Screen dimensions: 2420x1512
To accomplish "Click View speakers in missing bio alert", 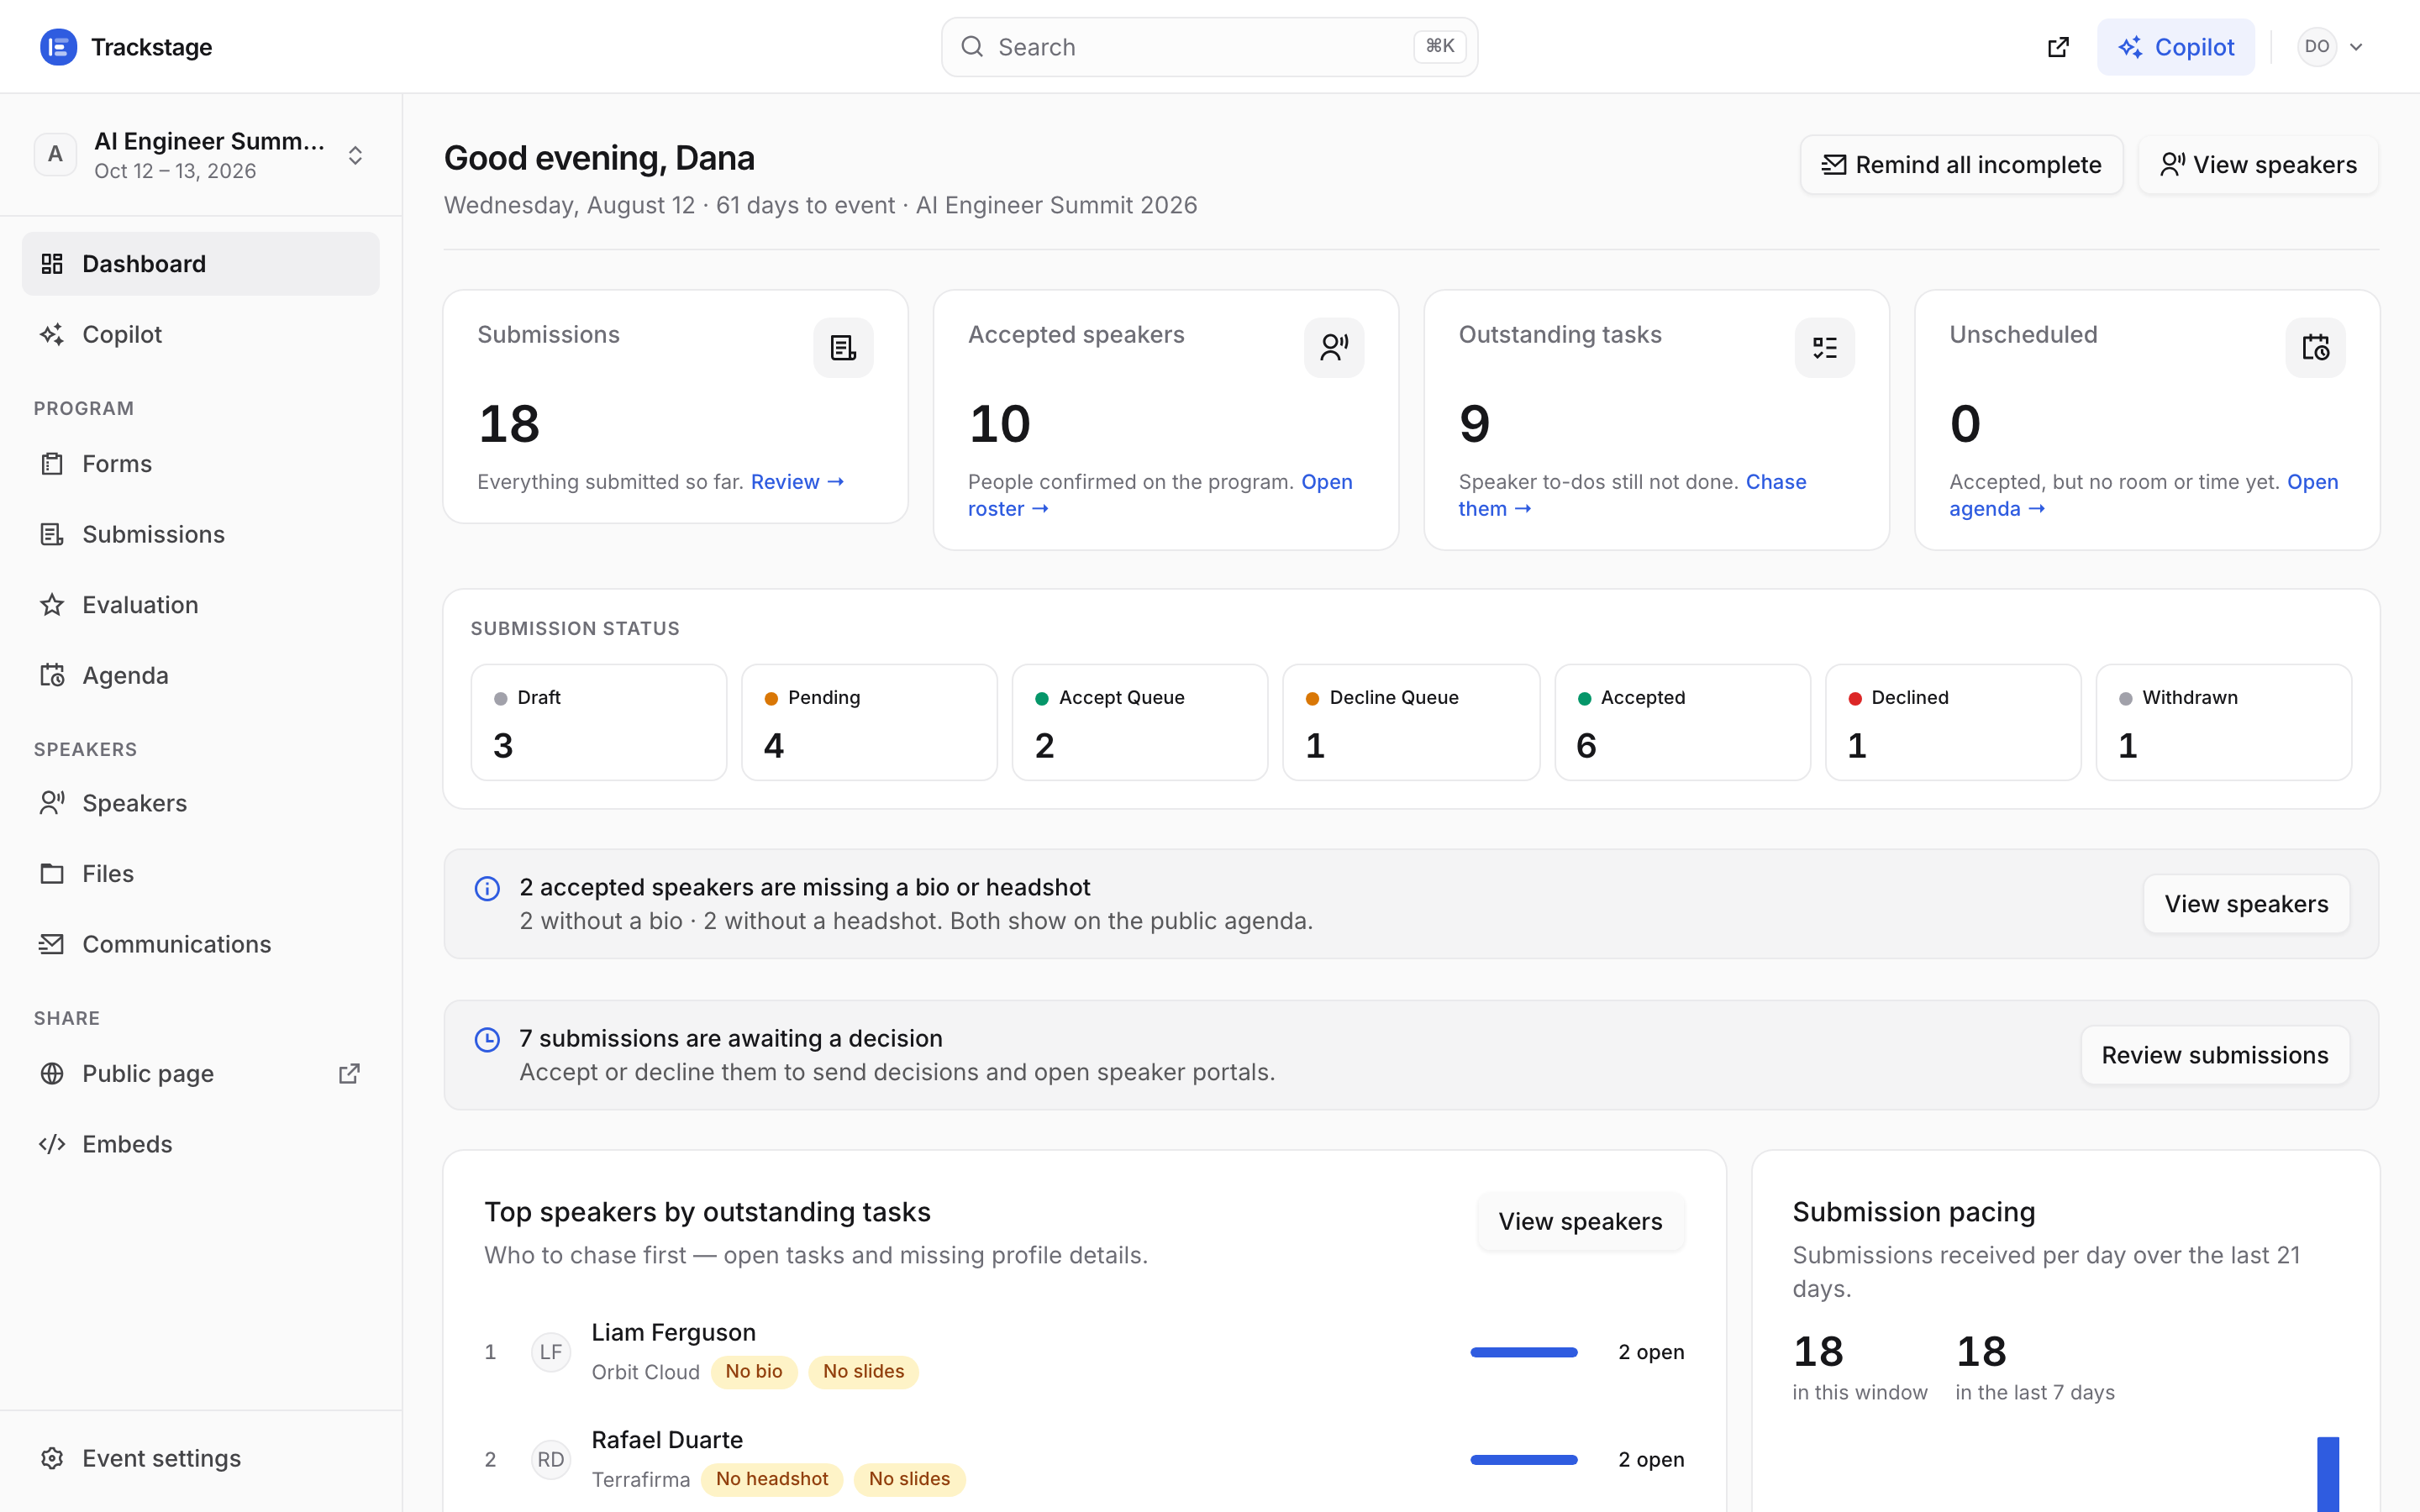I will tap(2246, 904).
